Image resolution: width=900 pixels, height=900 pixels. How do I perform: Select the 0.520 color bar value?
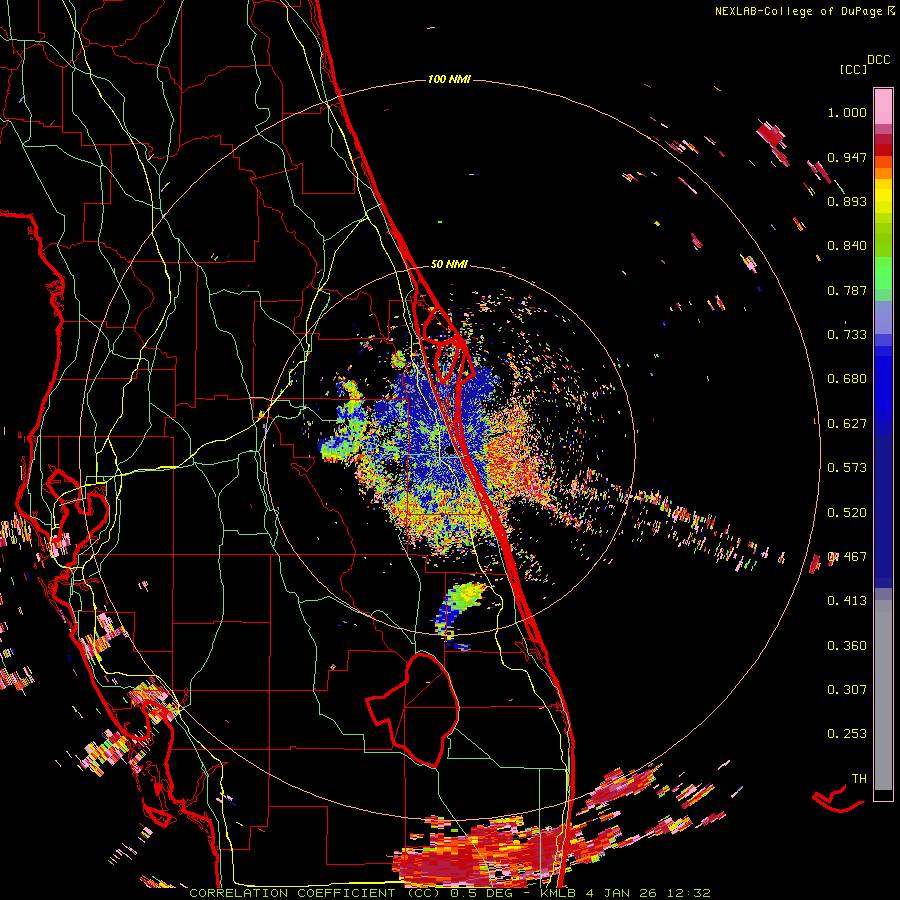click(x=847, y=513)
